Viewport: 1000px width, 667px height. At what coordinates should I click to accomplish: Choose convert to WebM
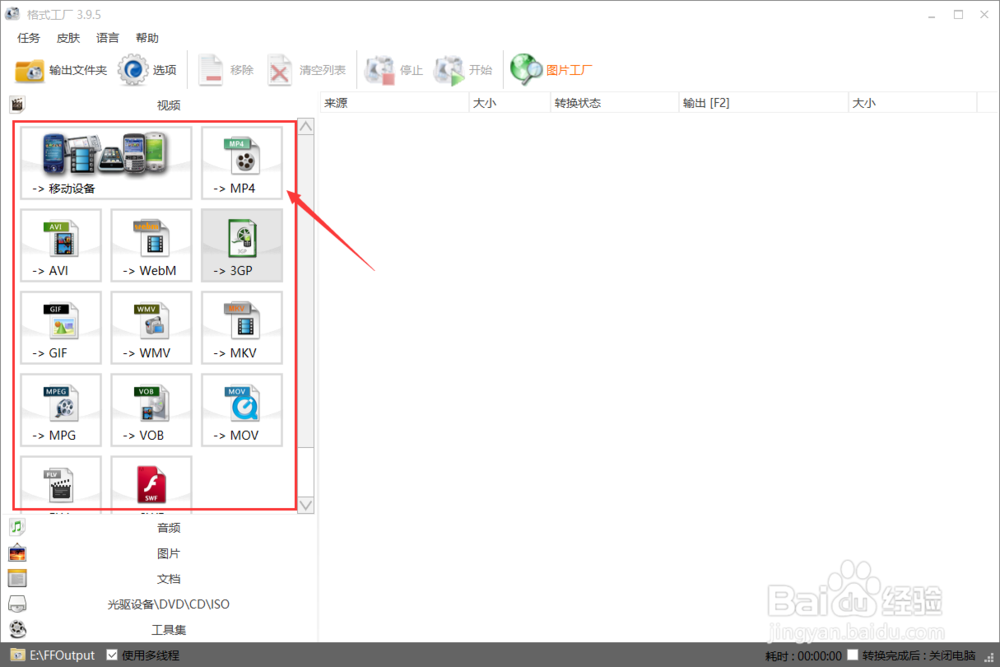151,245
